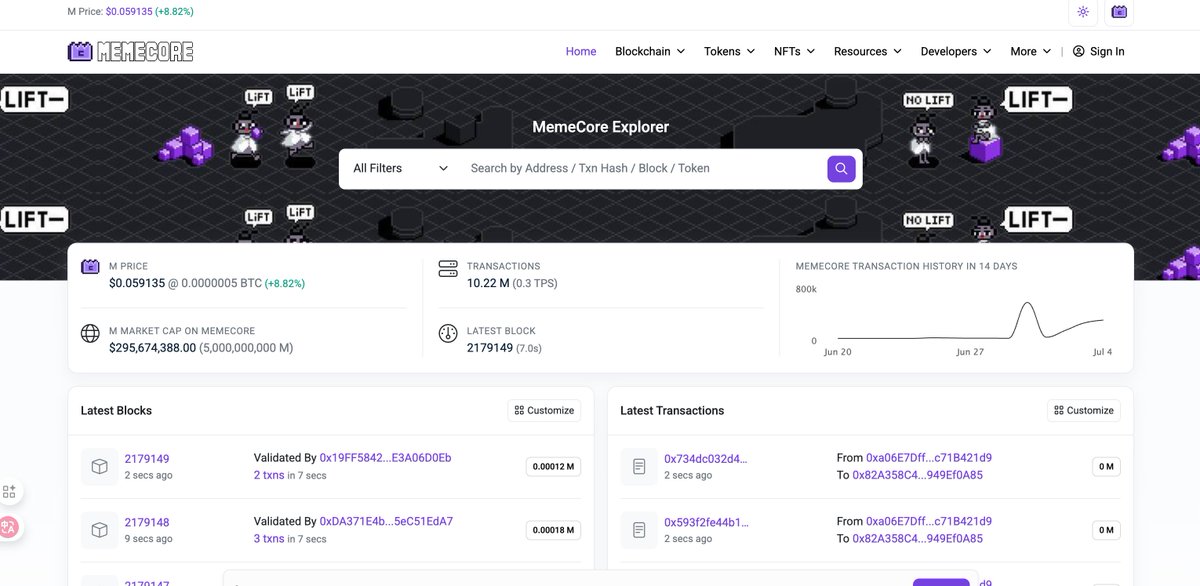Viewport: 1200px width, 586px height.
Task: Click the 0 M badge for transaction 0x593f2fe44b1
Action: 1106,530
